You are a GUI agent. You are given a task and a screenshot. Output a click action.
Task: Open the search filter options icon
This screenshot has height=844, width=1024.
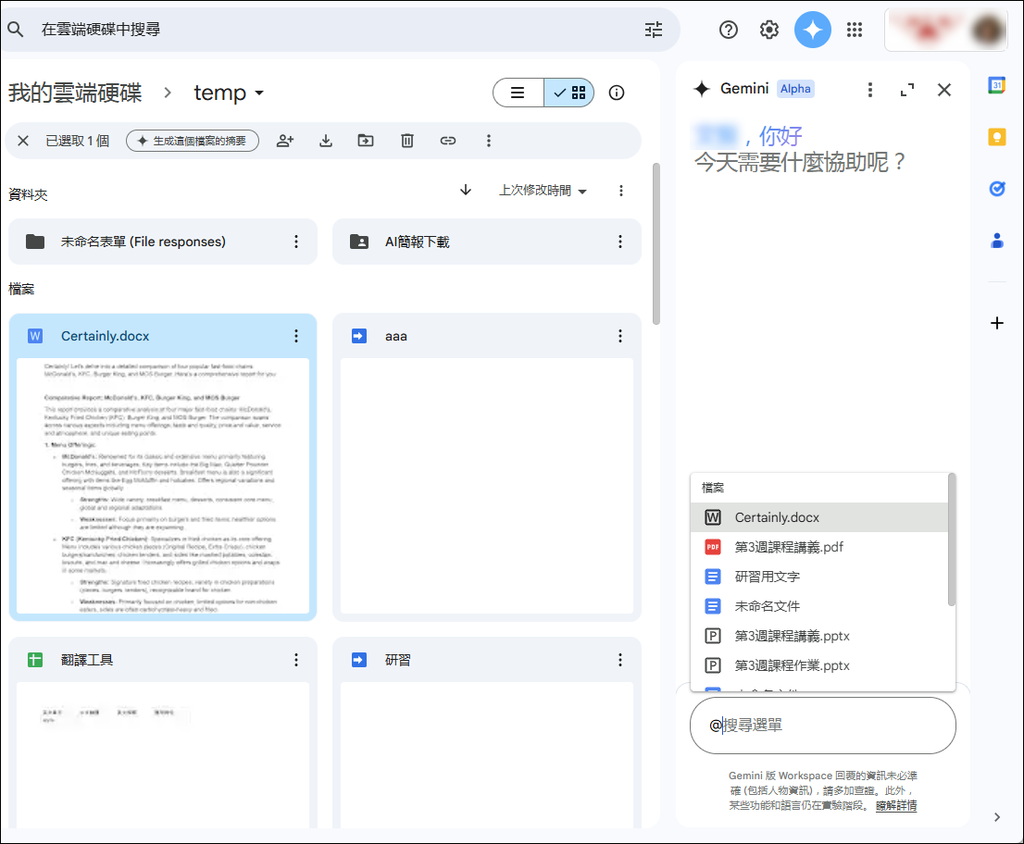tap(653, 29)
